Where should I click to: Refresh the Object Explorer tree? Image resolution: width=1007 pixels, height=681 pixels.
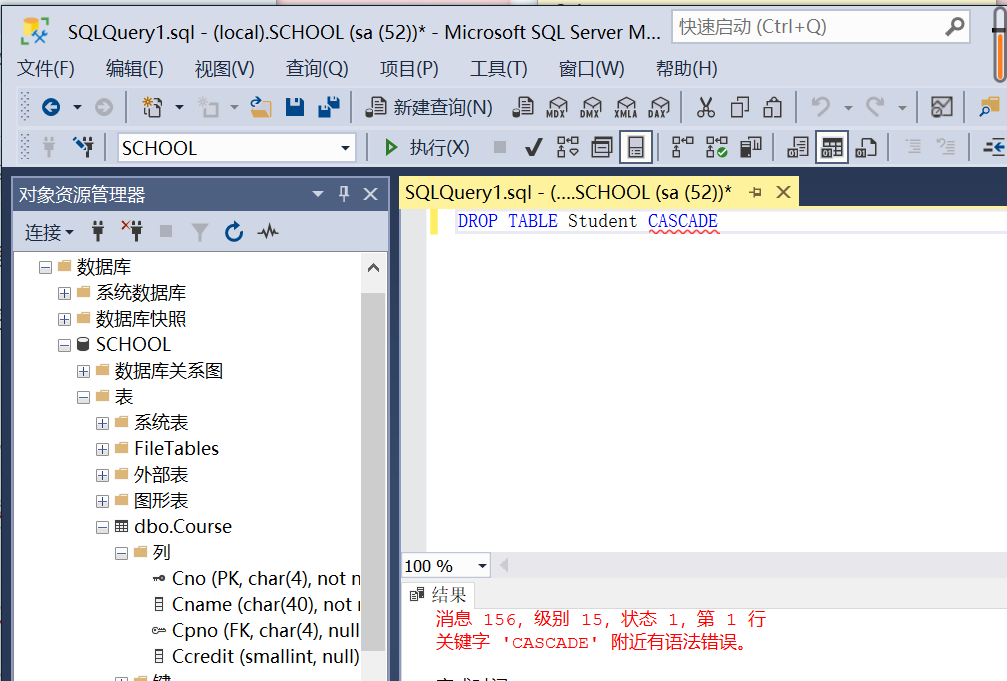click(234, 231)
